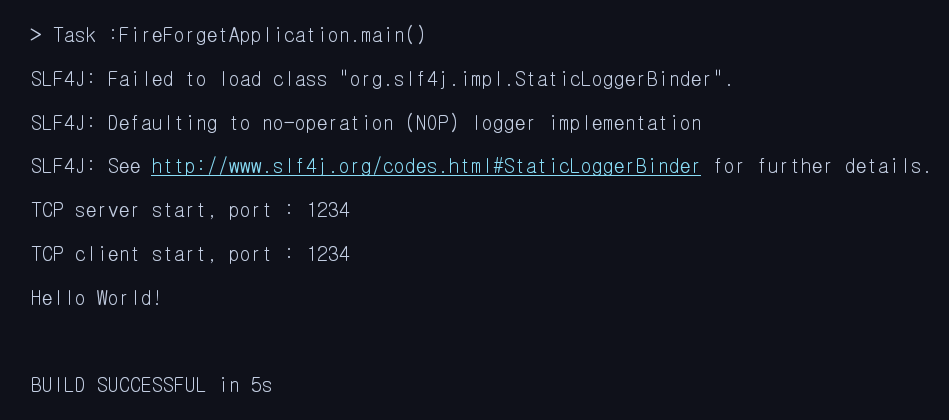Click the Task :FireForgetApplication.main() line

tap(228, 36)
